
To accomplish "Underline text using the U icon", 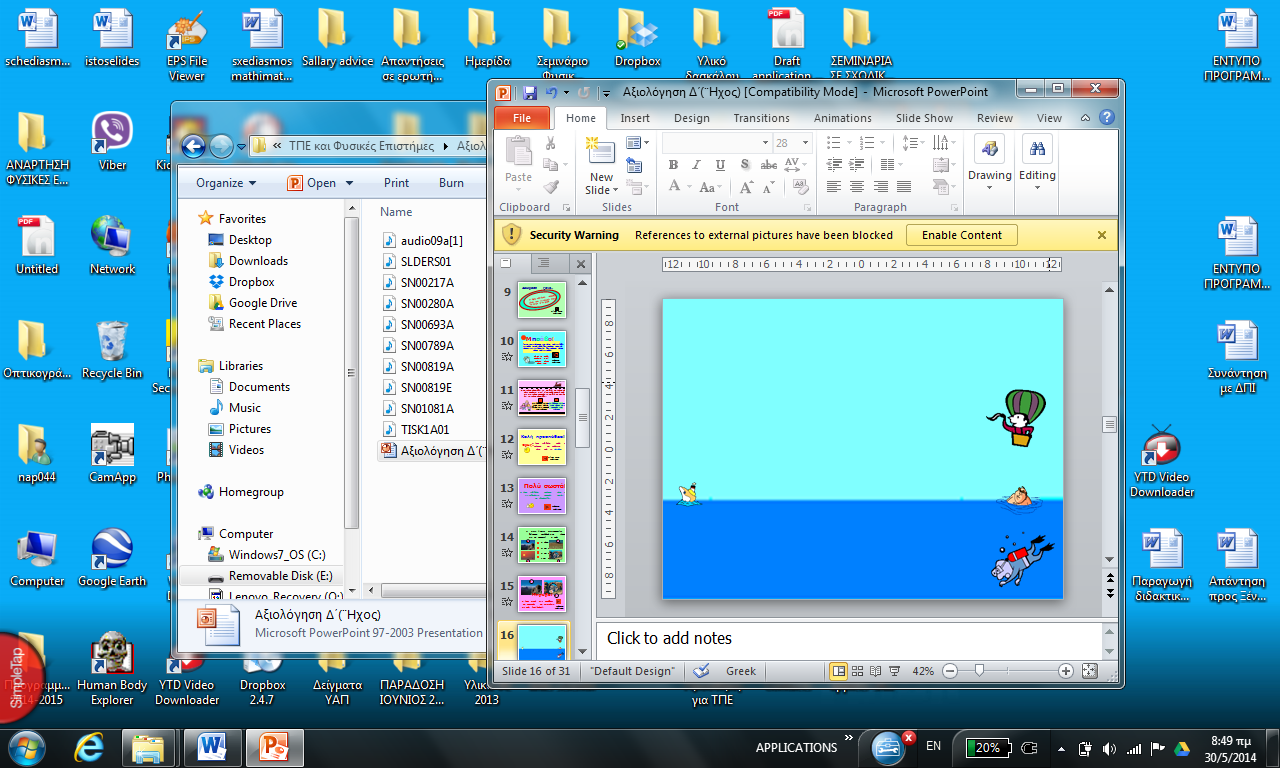I will coord(721,165).
